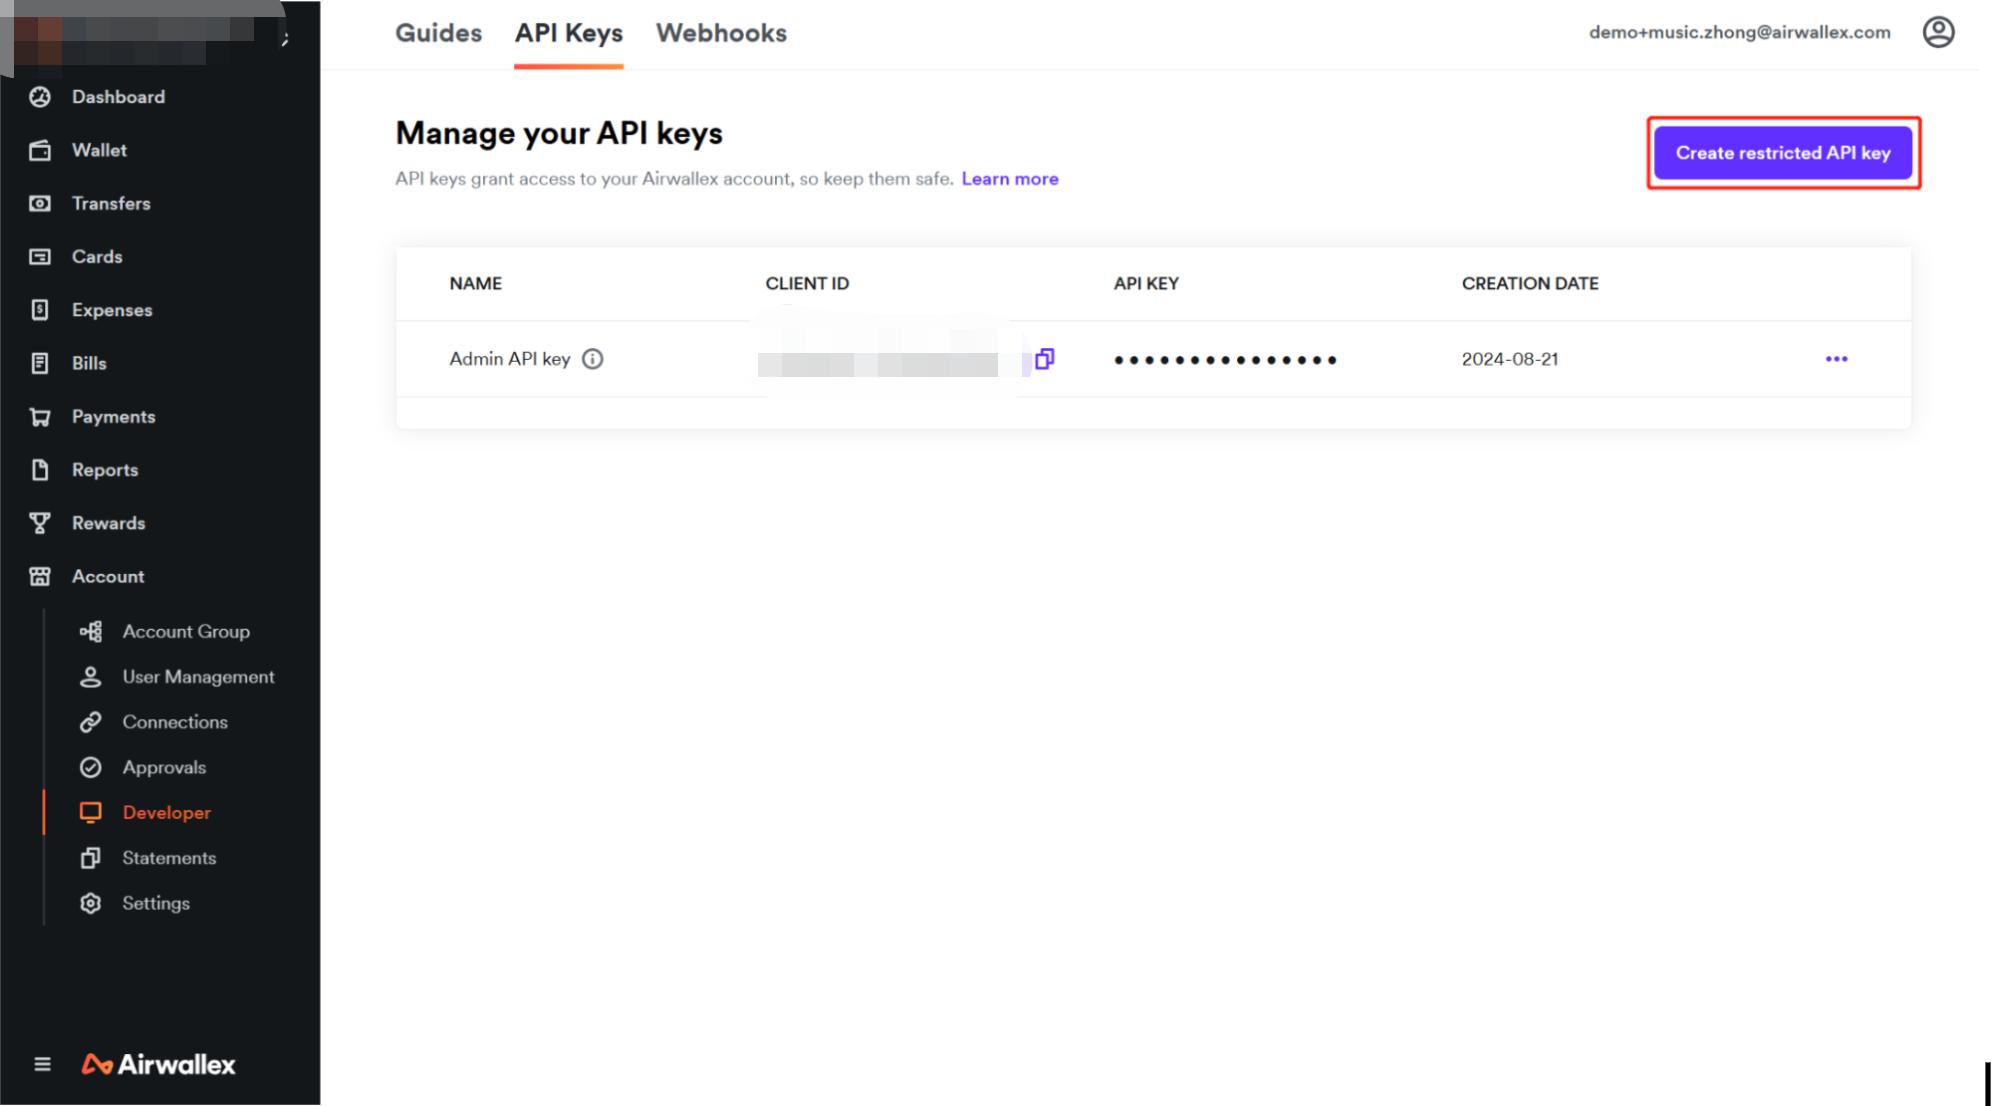The width and height of the screenshot is (1994, 1106).
Task: Click the User Management person icon
Action: (x=91, y=677)
